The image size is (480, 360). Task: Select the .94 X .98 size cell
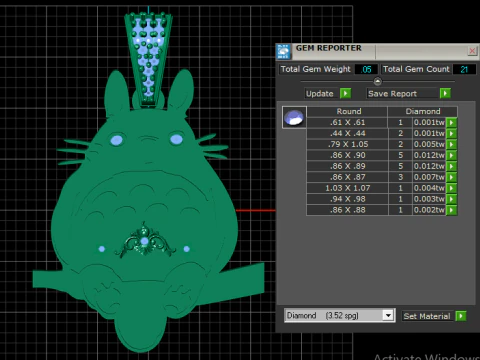pos(347,199)
